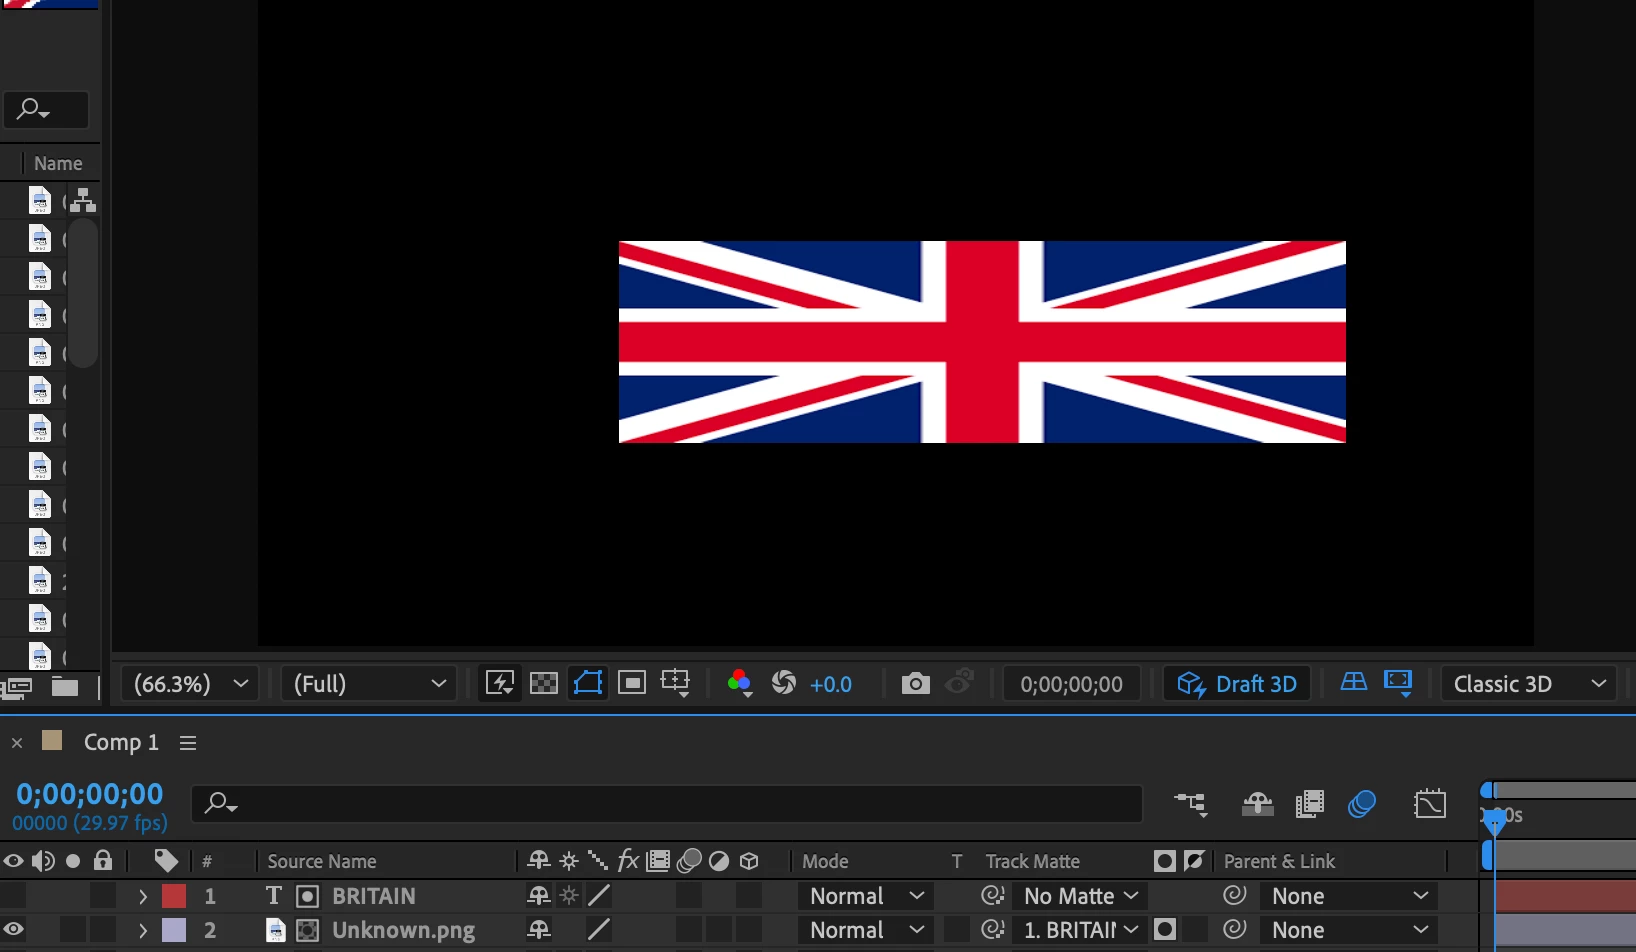1636x952 pixels.
Task: Open blending Mode dropdown for BRITAIN layer
Action: coord(866,896)
